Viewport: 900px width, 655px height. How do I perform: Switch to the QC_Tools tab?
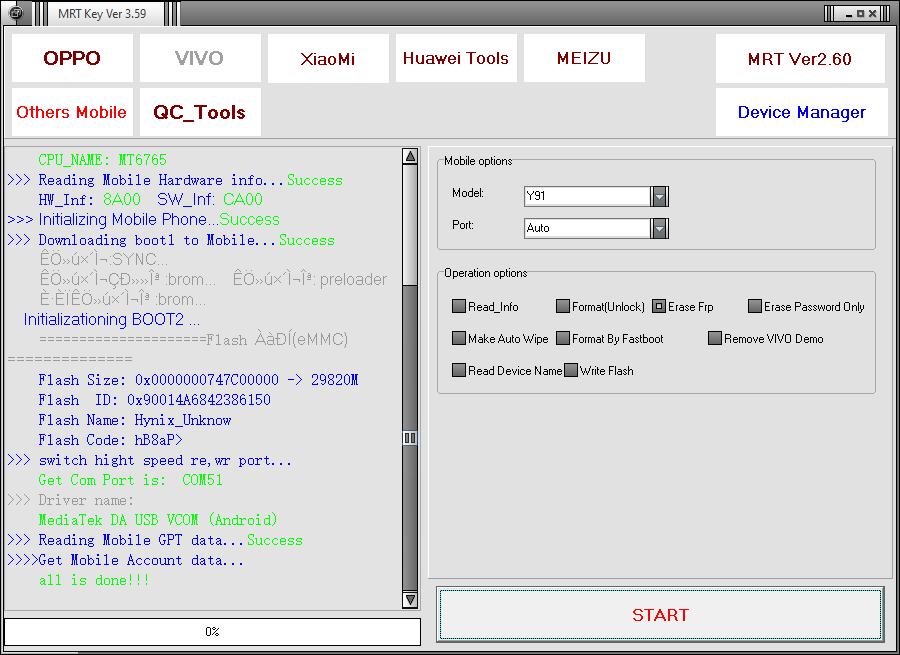[200, 112]
